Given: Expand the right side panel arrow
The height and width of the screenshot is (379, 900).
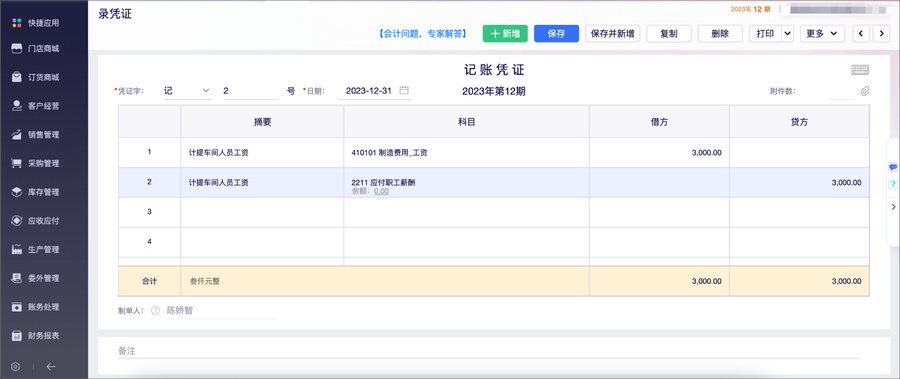Looking at the screenshot, I should click(893, 207).
